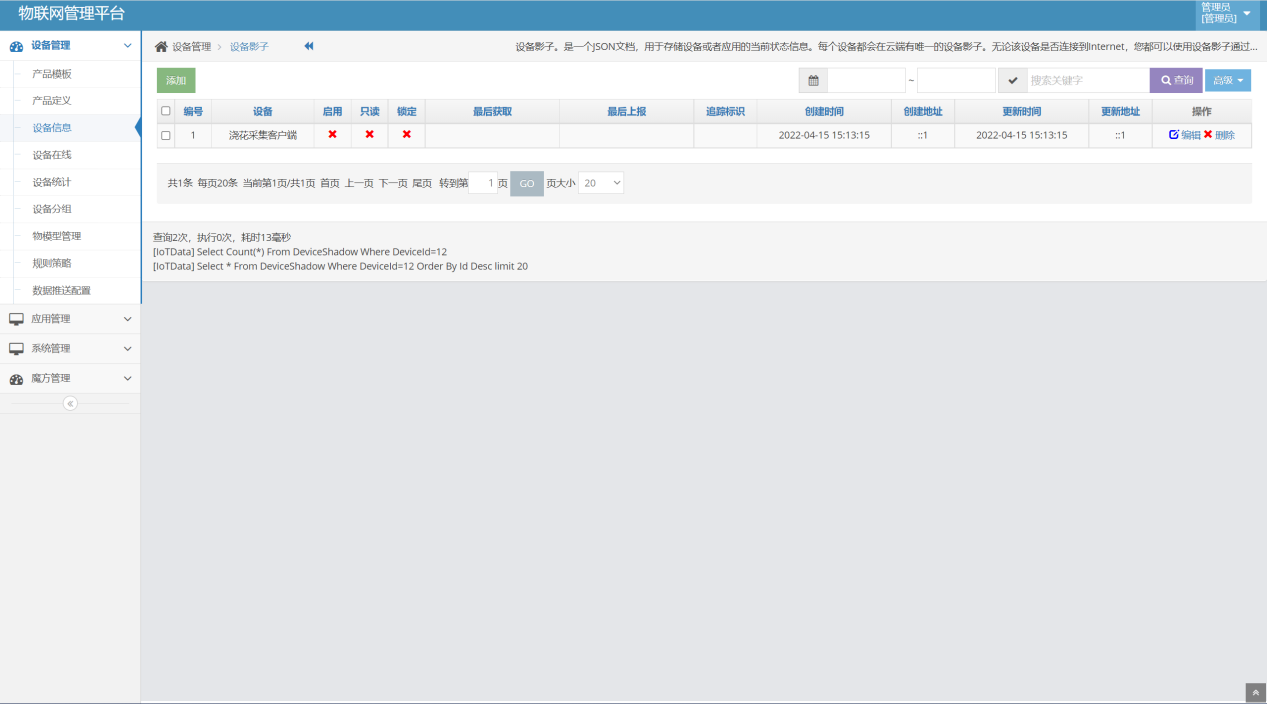Click the double-left arrow back icon
This screenshot has height=704, width=1267.
309,46
